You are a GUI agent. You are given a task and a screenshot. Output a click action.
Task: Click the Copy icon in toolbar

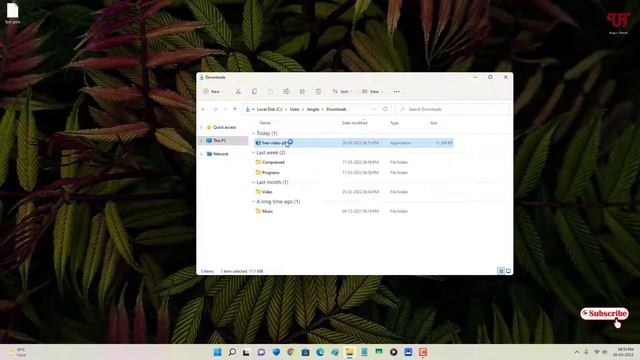pyautogui.click(x=254, y=91)
